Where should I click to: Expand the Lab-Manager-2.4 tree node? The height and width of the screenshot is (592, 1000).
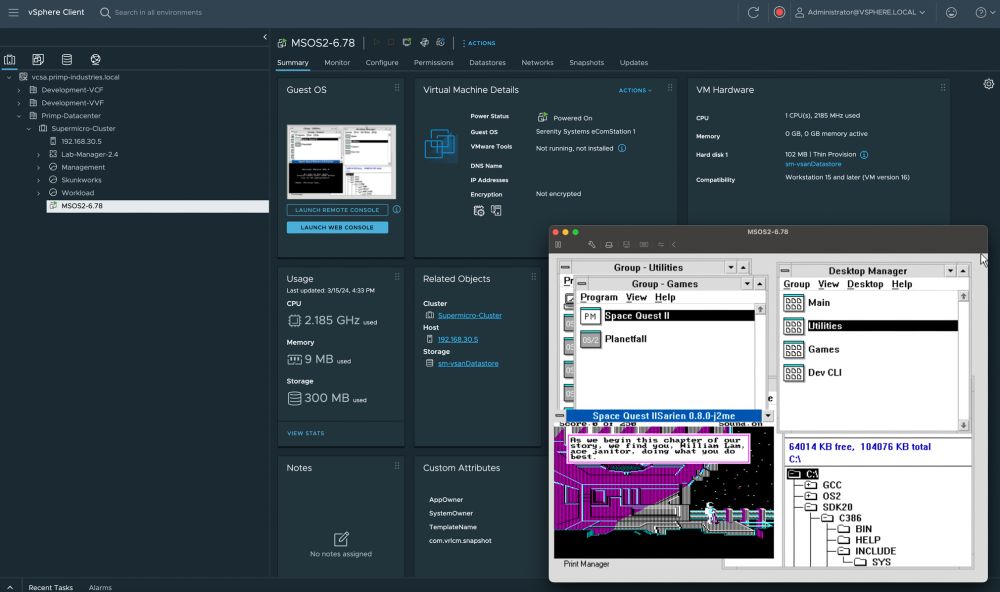point(38,154)
